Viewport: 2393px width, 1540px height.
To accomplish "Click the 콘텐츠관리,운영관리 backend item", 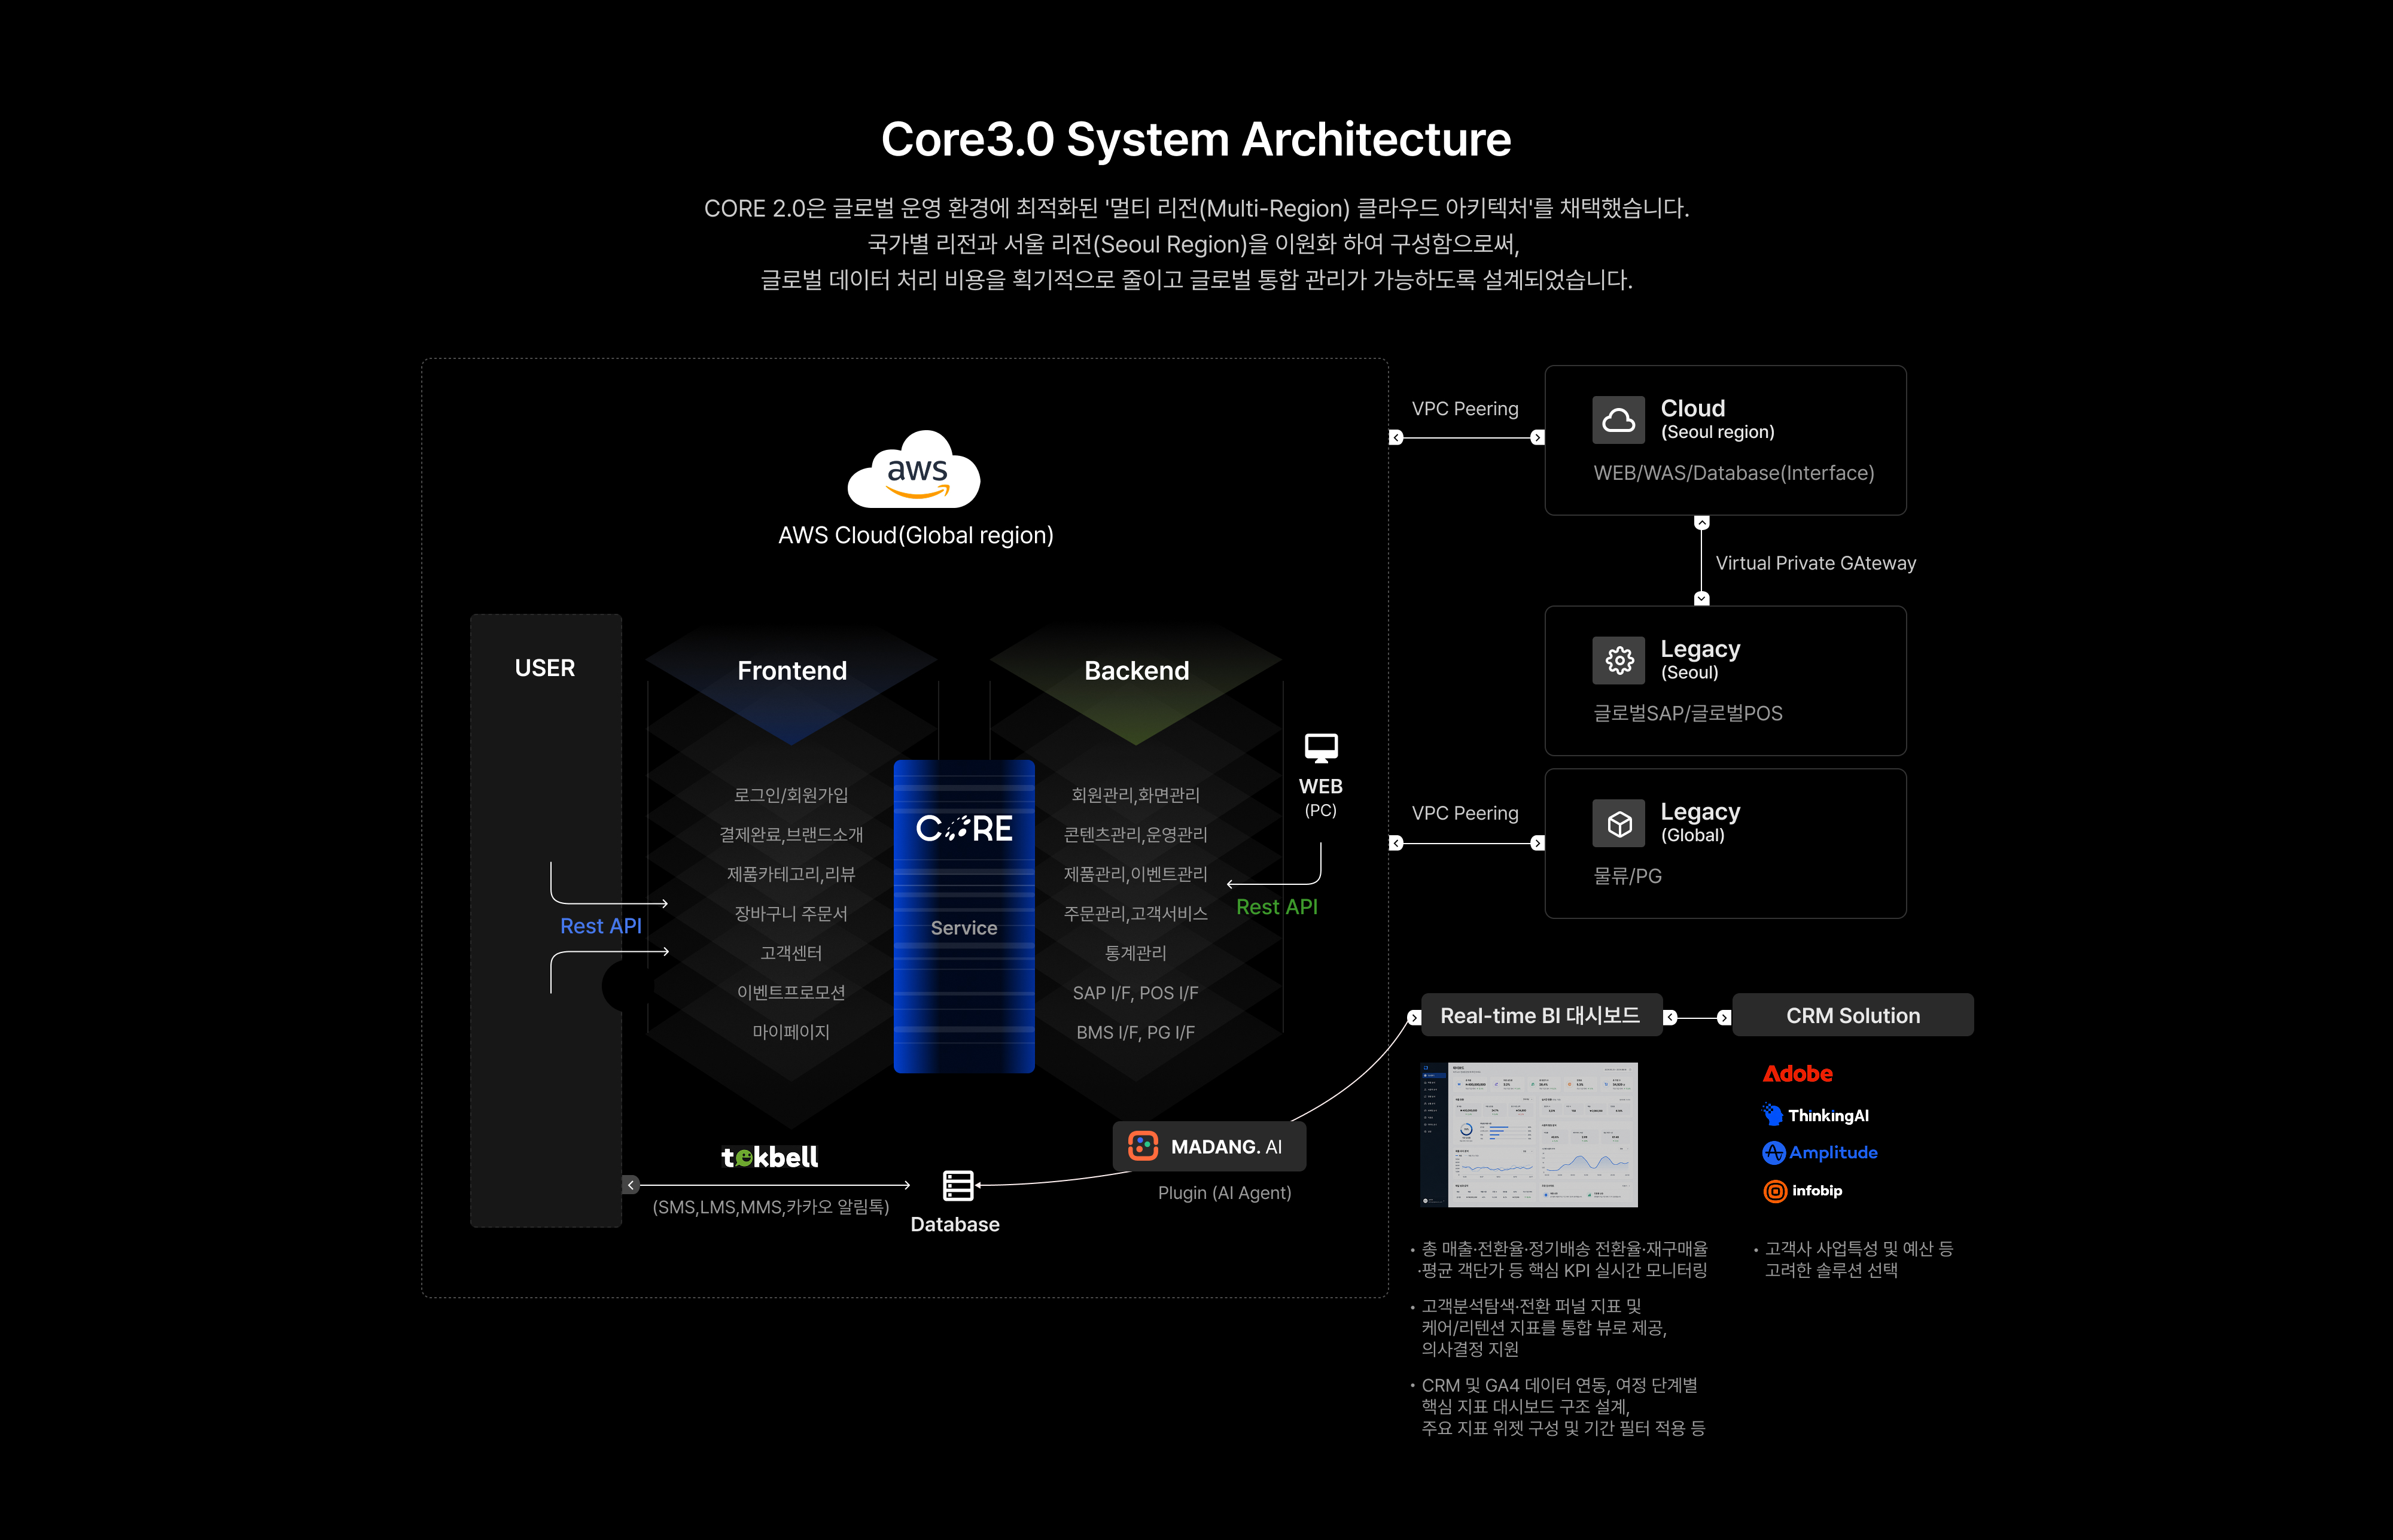I will (1135, 834).
